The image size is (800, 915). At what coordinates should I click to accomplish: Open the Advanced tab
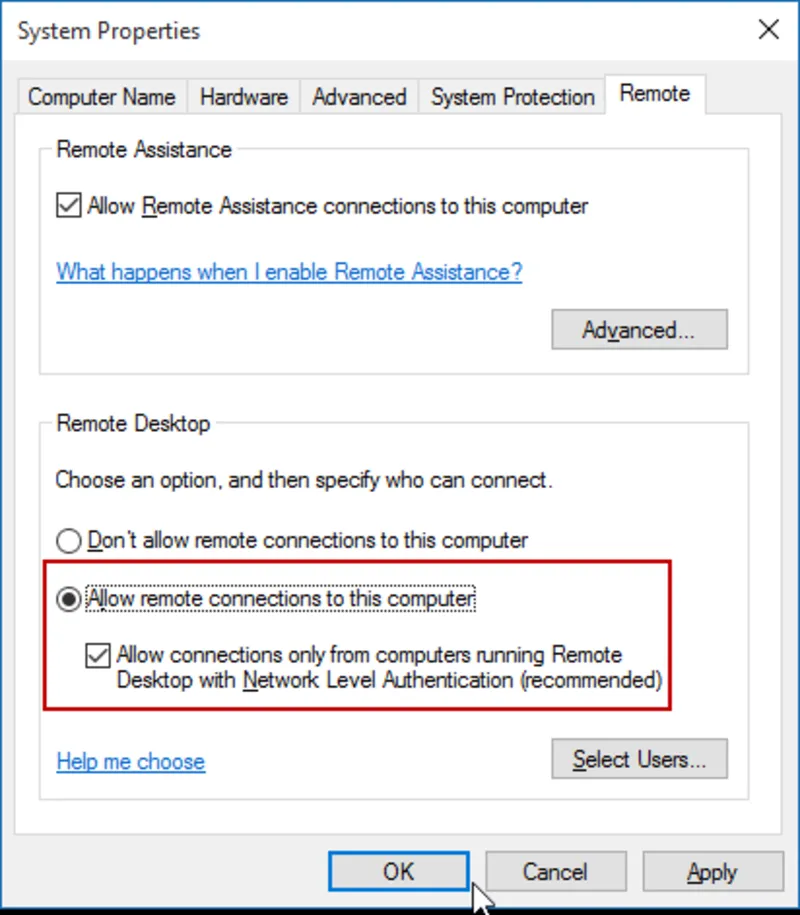click(x=358, y=97)
